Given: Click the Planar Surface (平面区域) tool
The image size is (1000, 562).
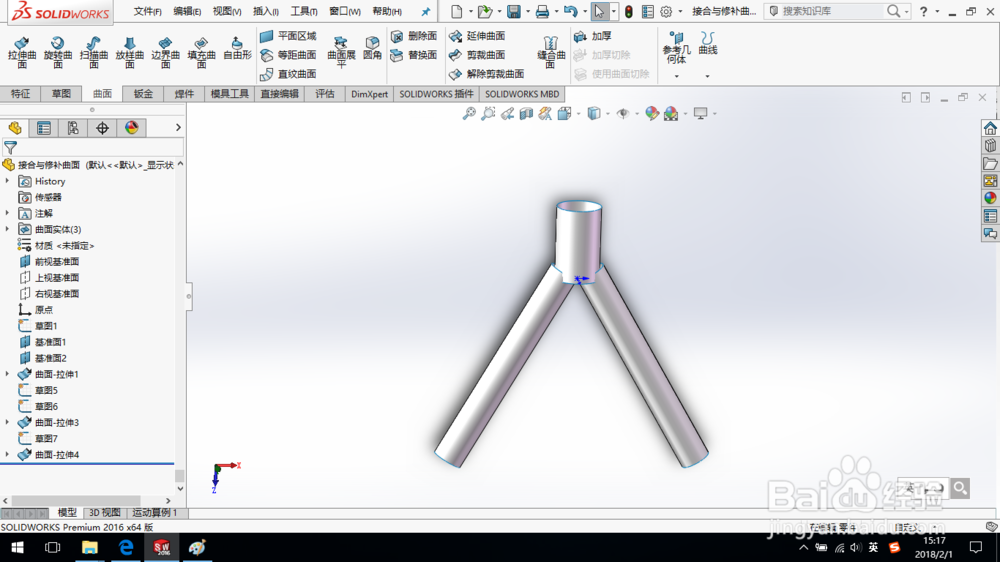Looking at the screenshot, I should 288,36.
